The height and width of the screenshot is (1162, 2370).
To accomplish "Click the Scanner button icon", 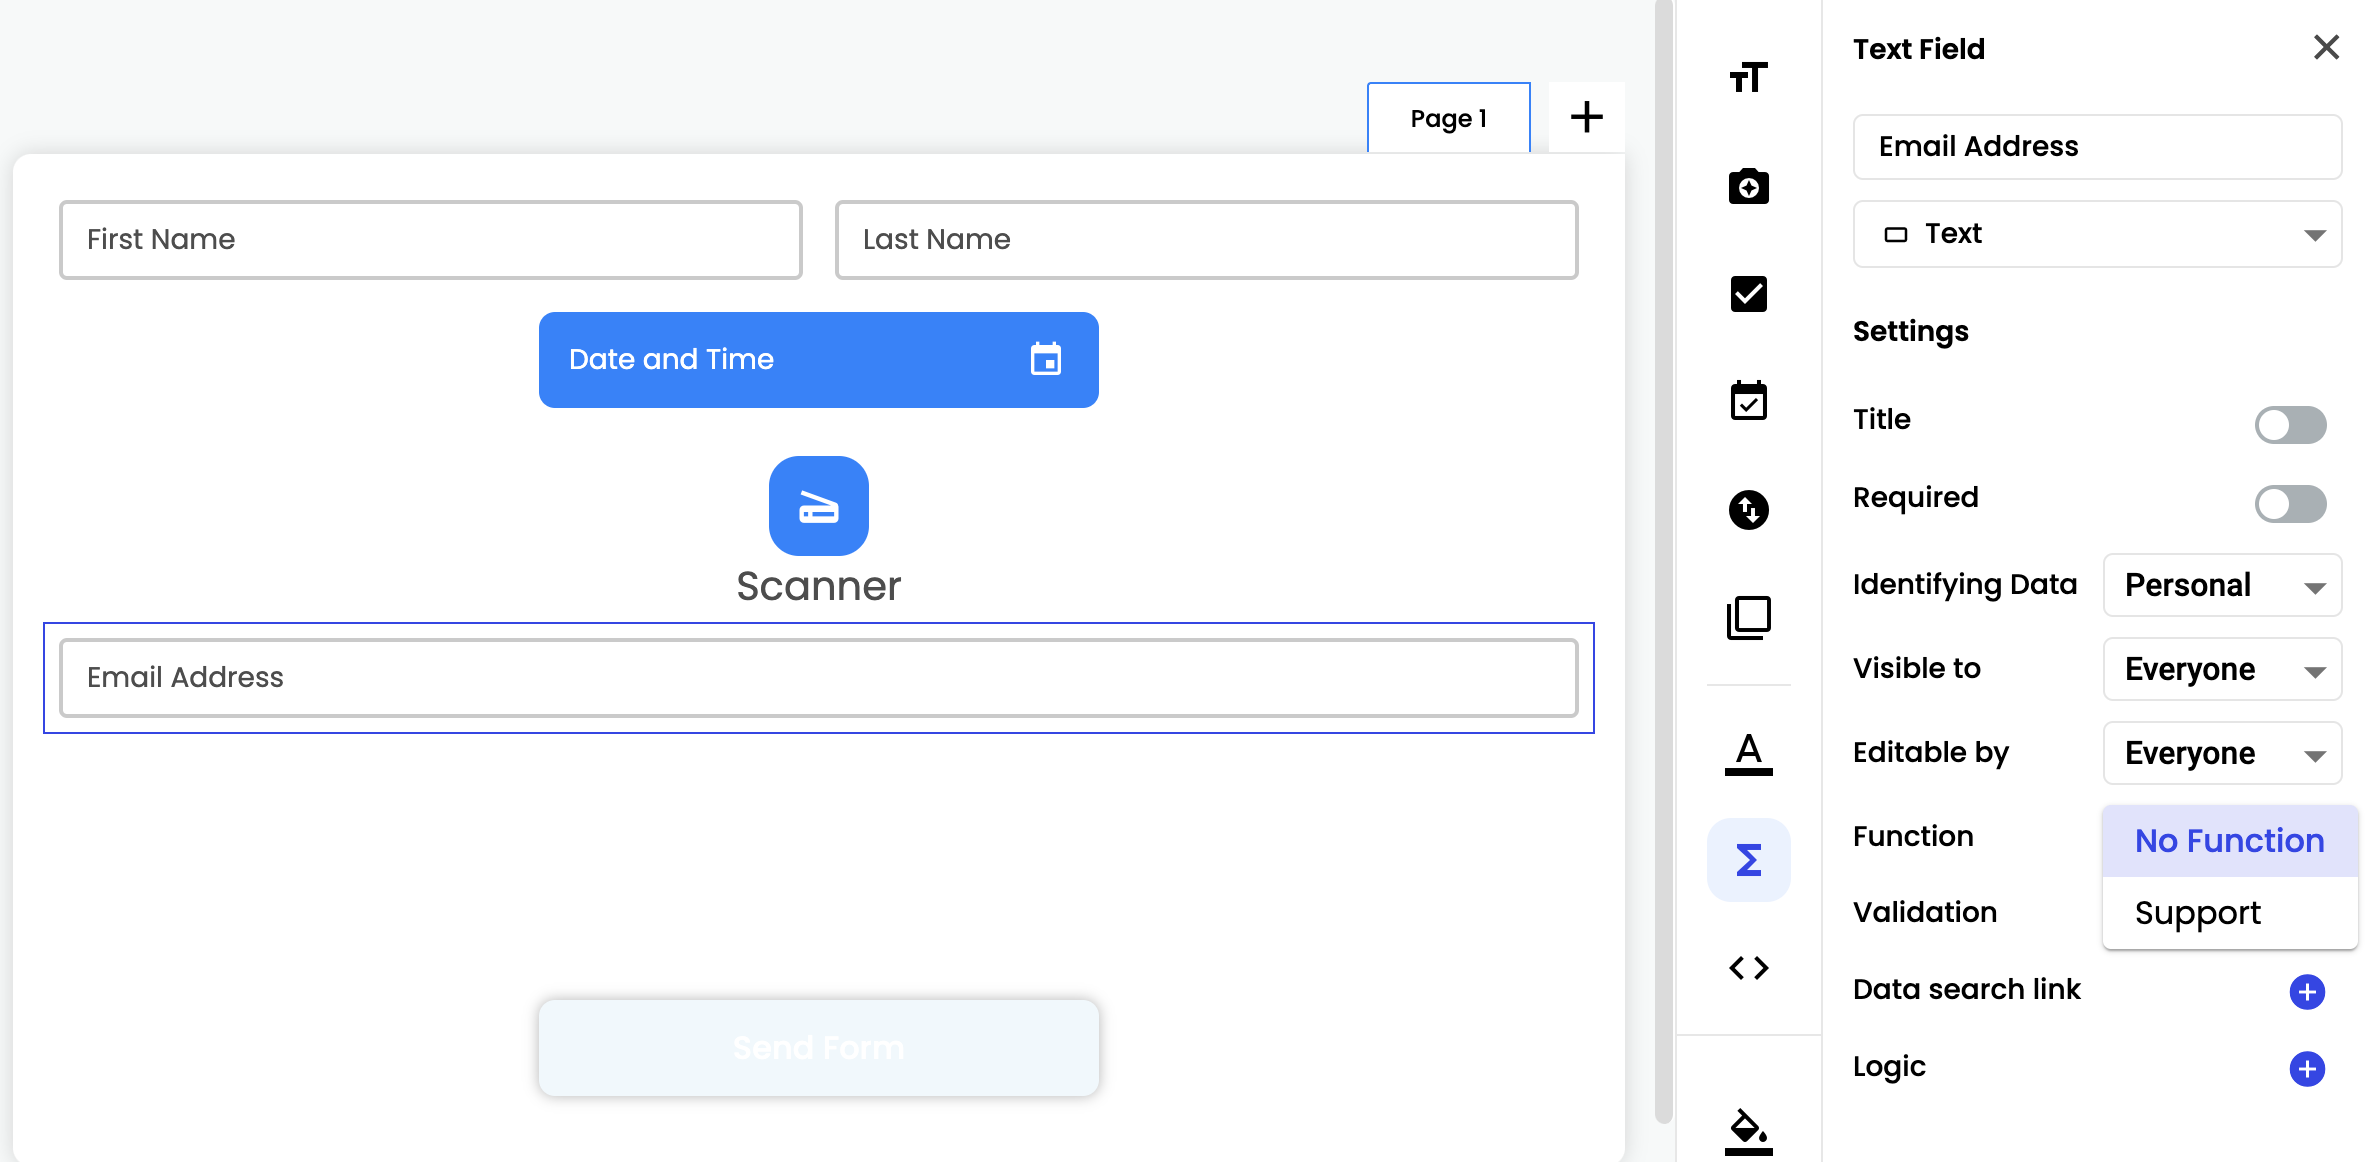I will point(818,506).
